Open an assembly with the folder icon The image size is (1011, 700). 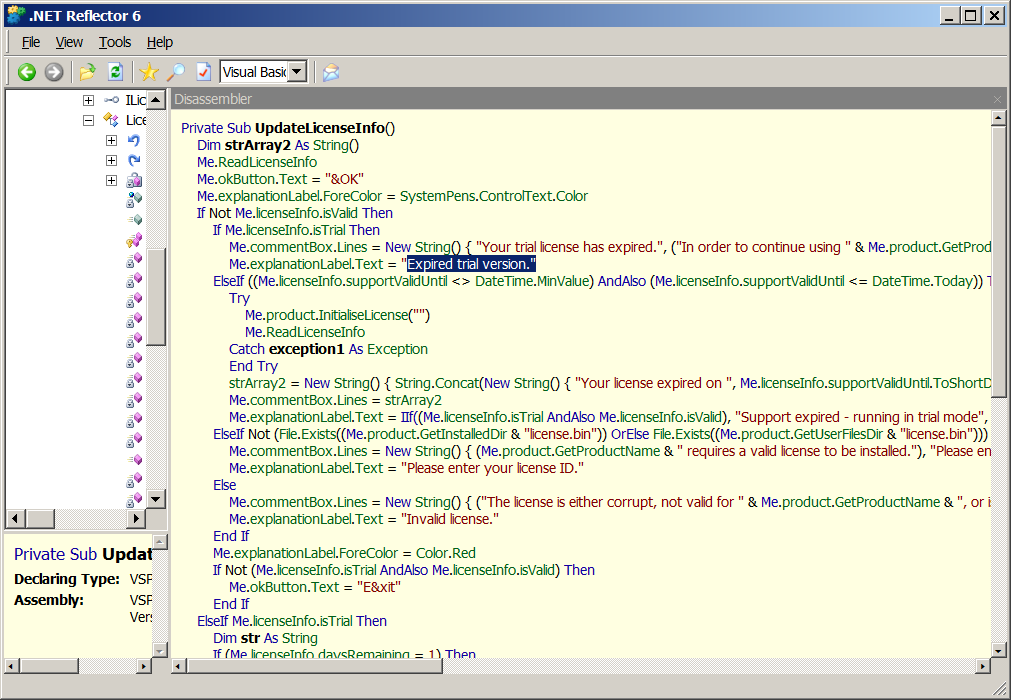pos(88,72)
